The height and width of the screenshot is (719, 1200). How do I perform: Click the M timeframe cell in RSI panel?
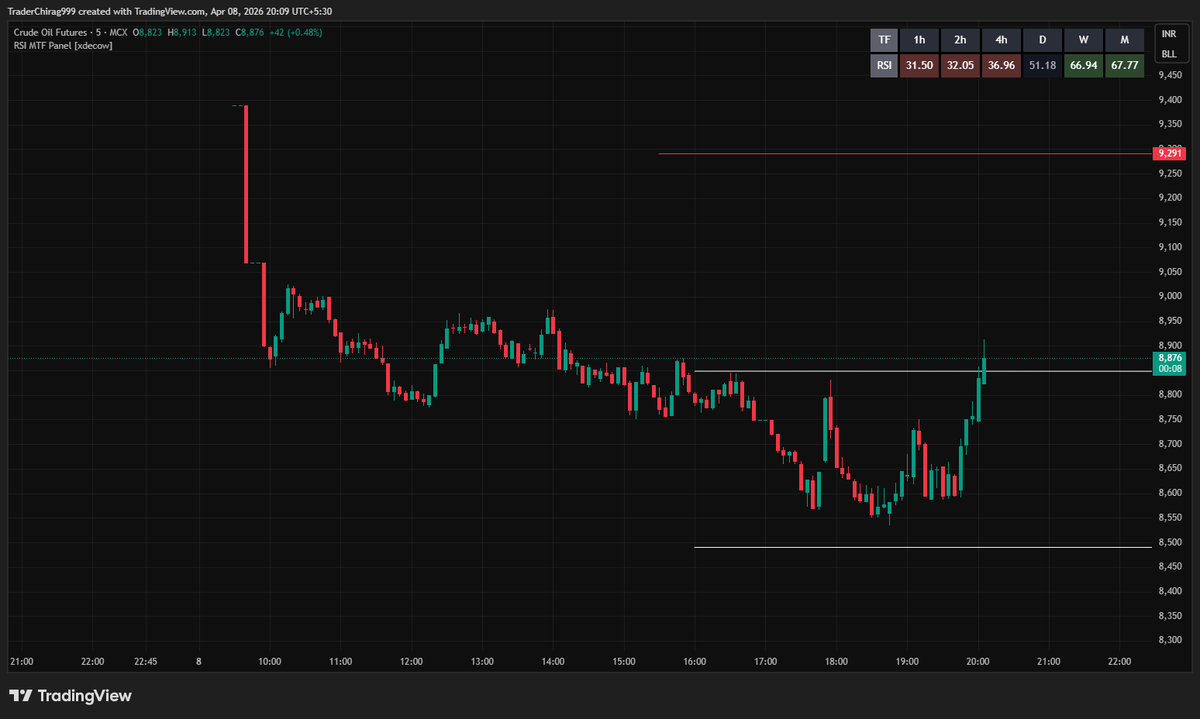[1124, 40]
